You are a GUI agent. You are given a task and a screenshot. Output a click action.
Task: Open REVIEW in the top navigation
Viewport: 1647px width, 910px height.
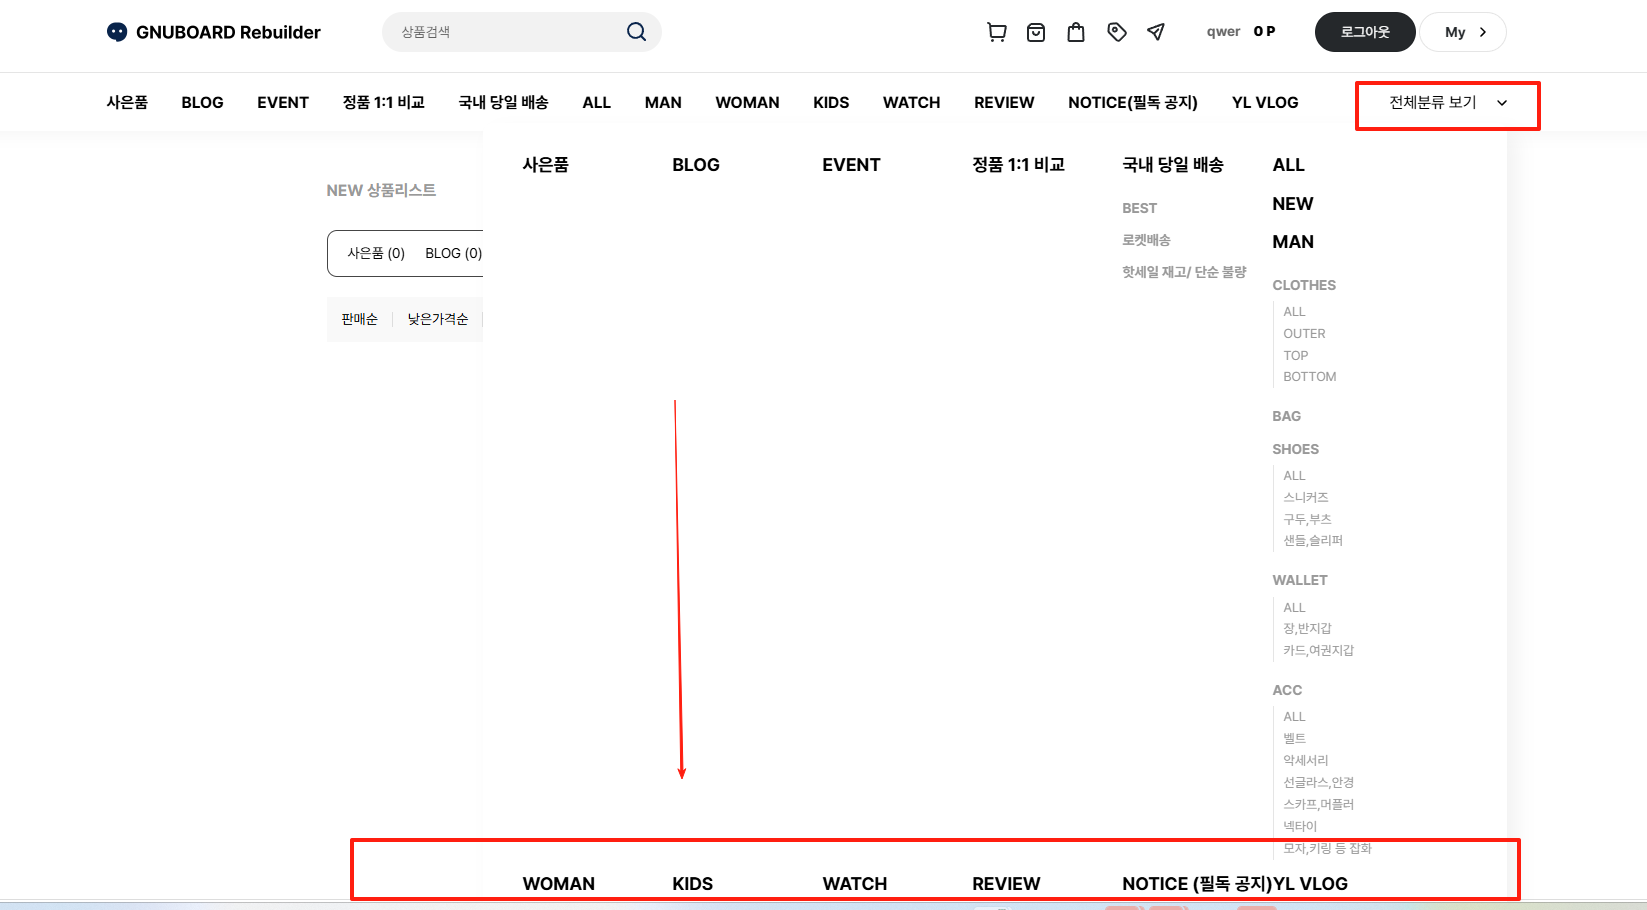1004,102
